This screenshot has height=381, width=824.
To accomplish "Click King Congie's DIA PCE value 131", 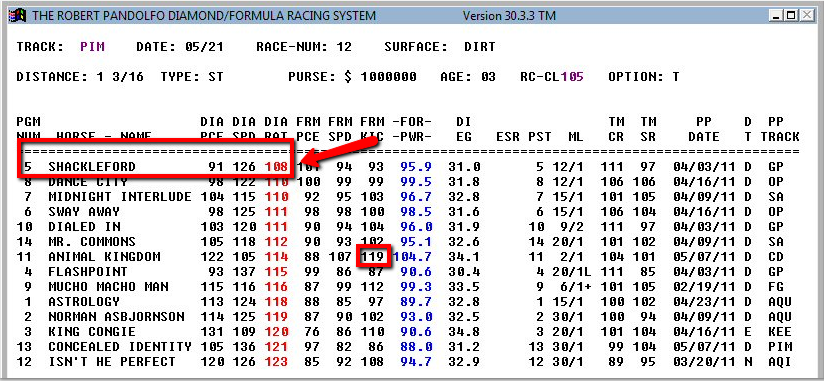I will point(212,332).
